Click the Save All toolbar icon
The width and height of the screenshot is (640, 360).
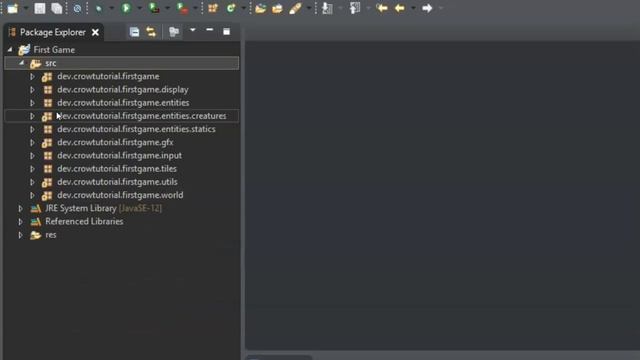coord(56,8)
